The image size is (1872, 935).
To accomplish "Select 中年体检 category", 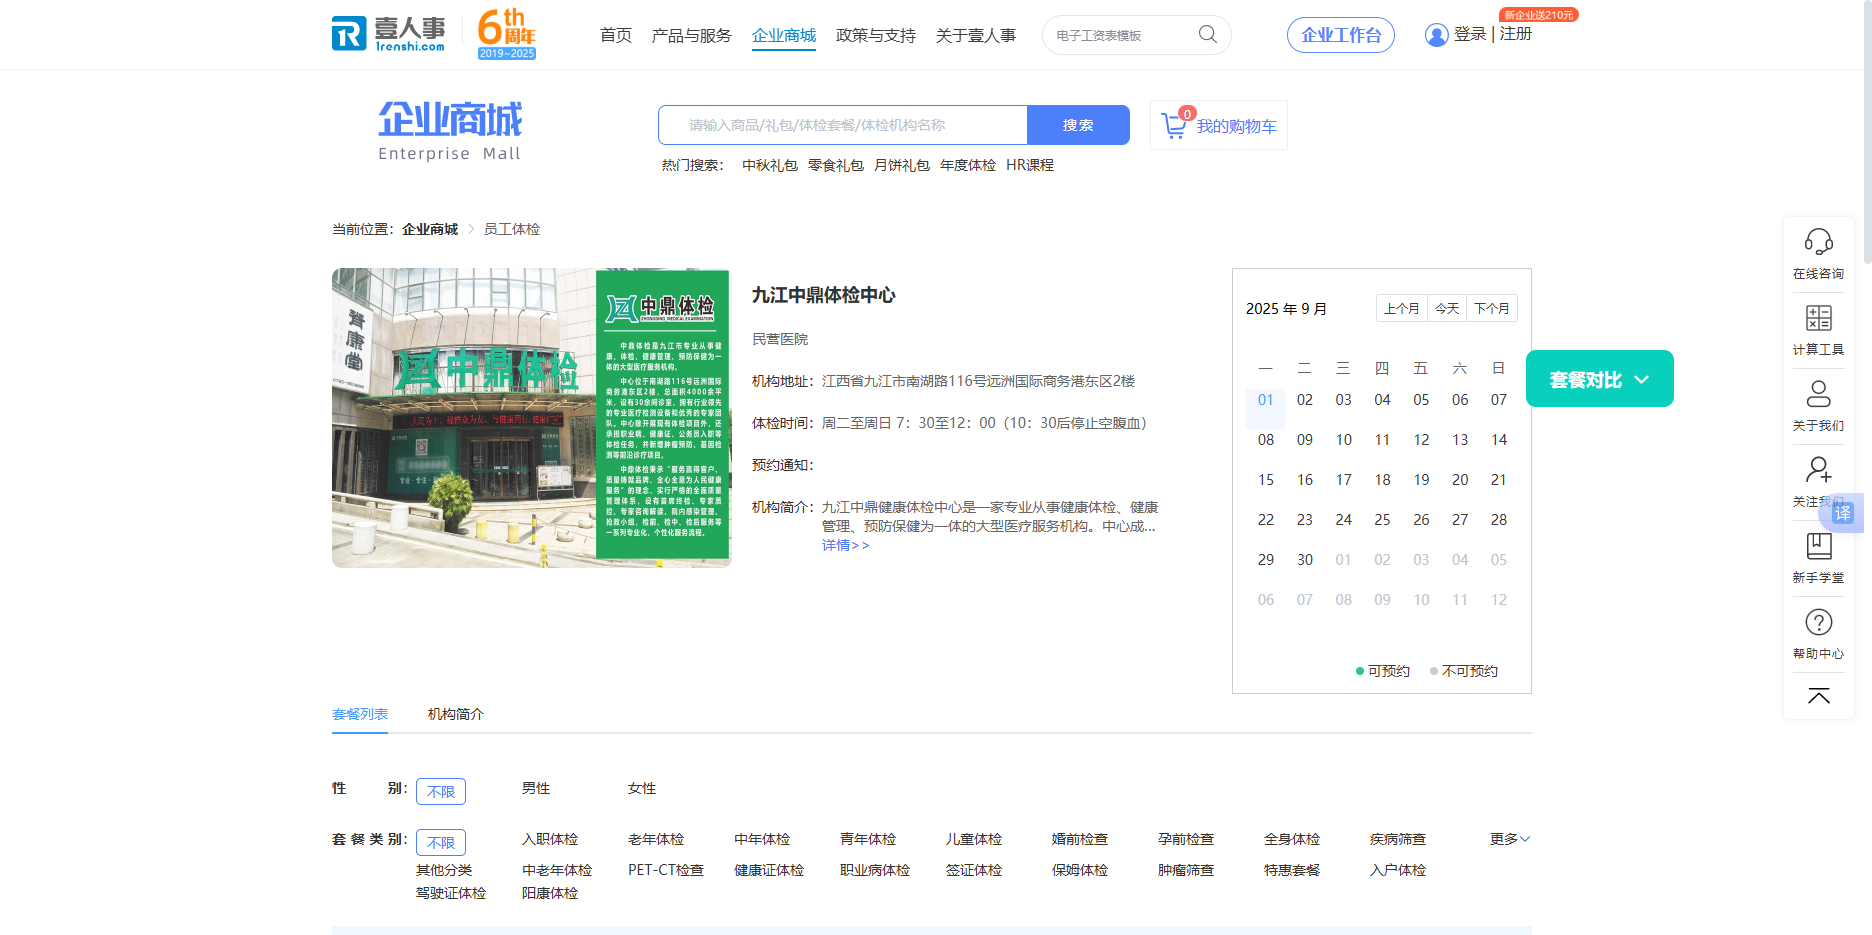I will point(762,839).
